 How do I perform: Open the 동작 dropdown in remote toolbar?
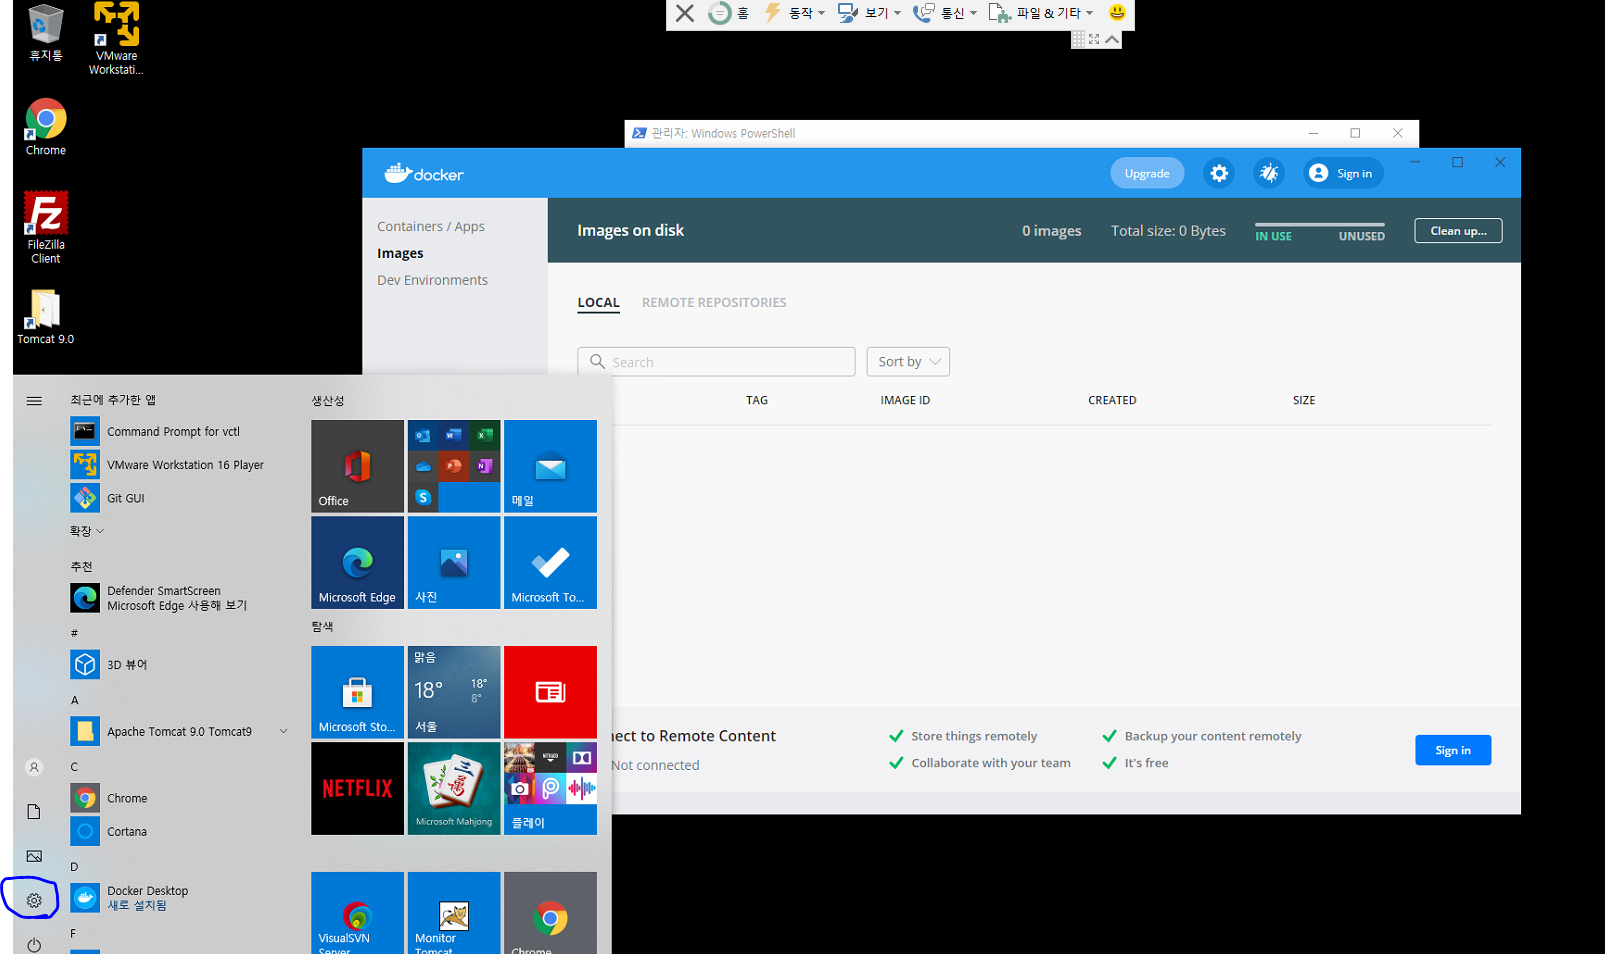coord(795,13)
